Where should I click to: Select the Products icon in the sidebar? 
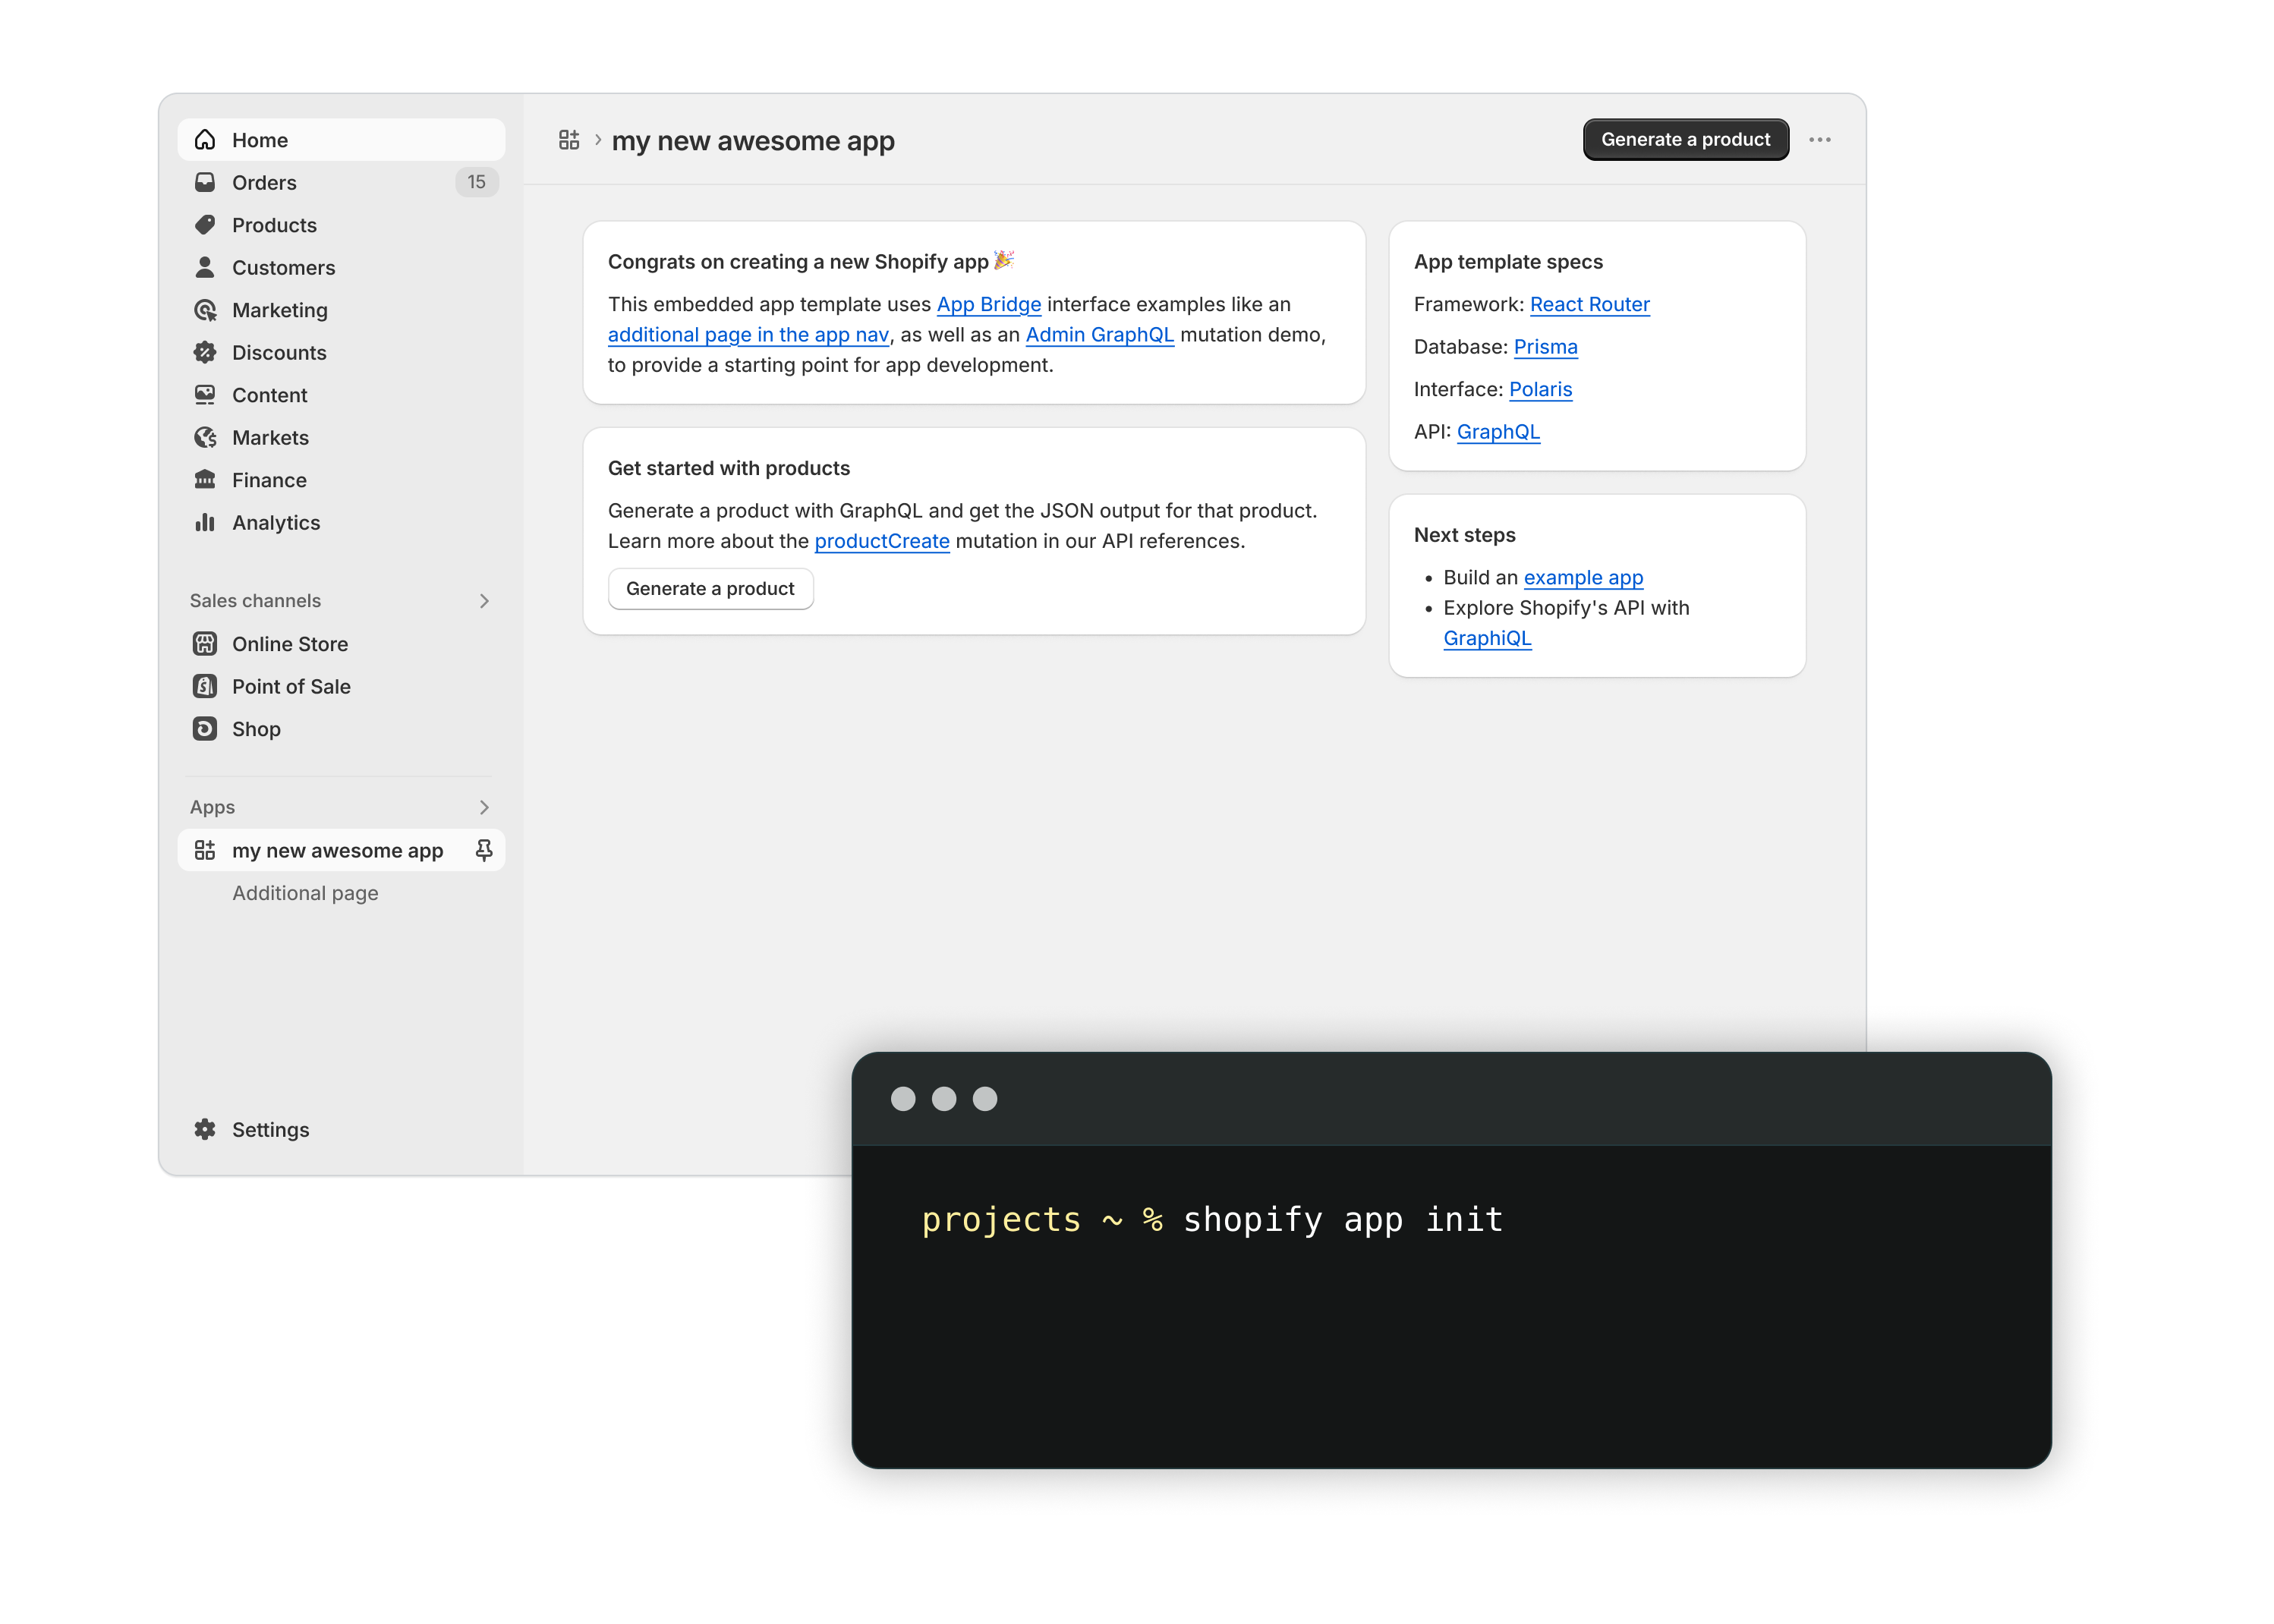click(x=205, y=225)
